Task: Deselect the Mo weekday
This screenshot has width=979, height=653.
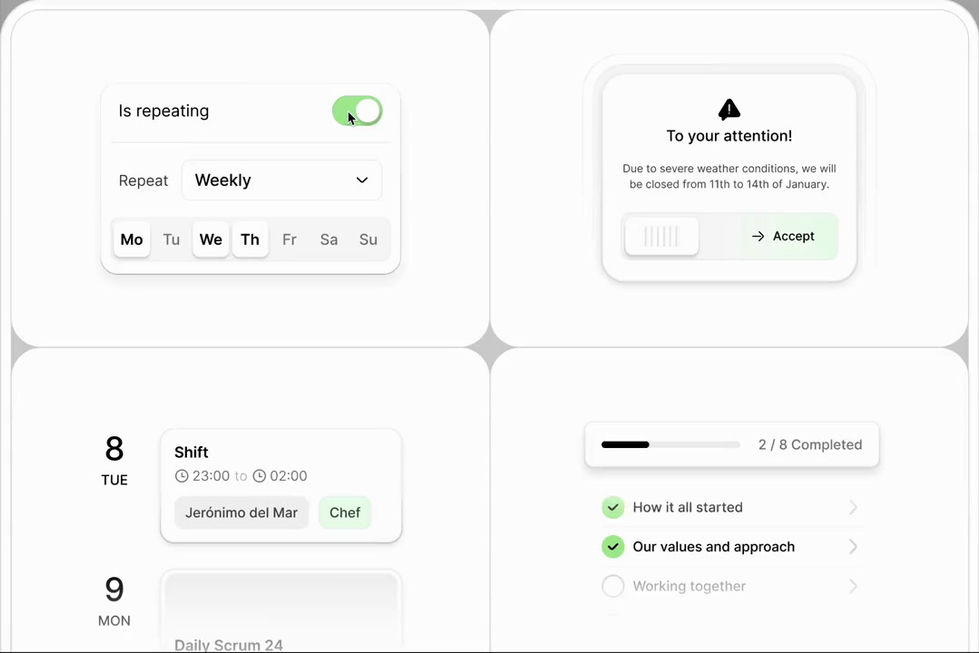Action: pyautogui.click(x=132, y=240)
